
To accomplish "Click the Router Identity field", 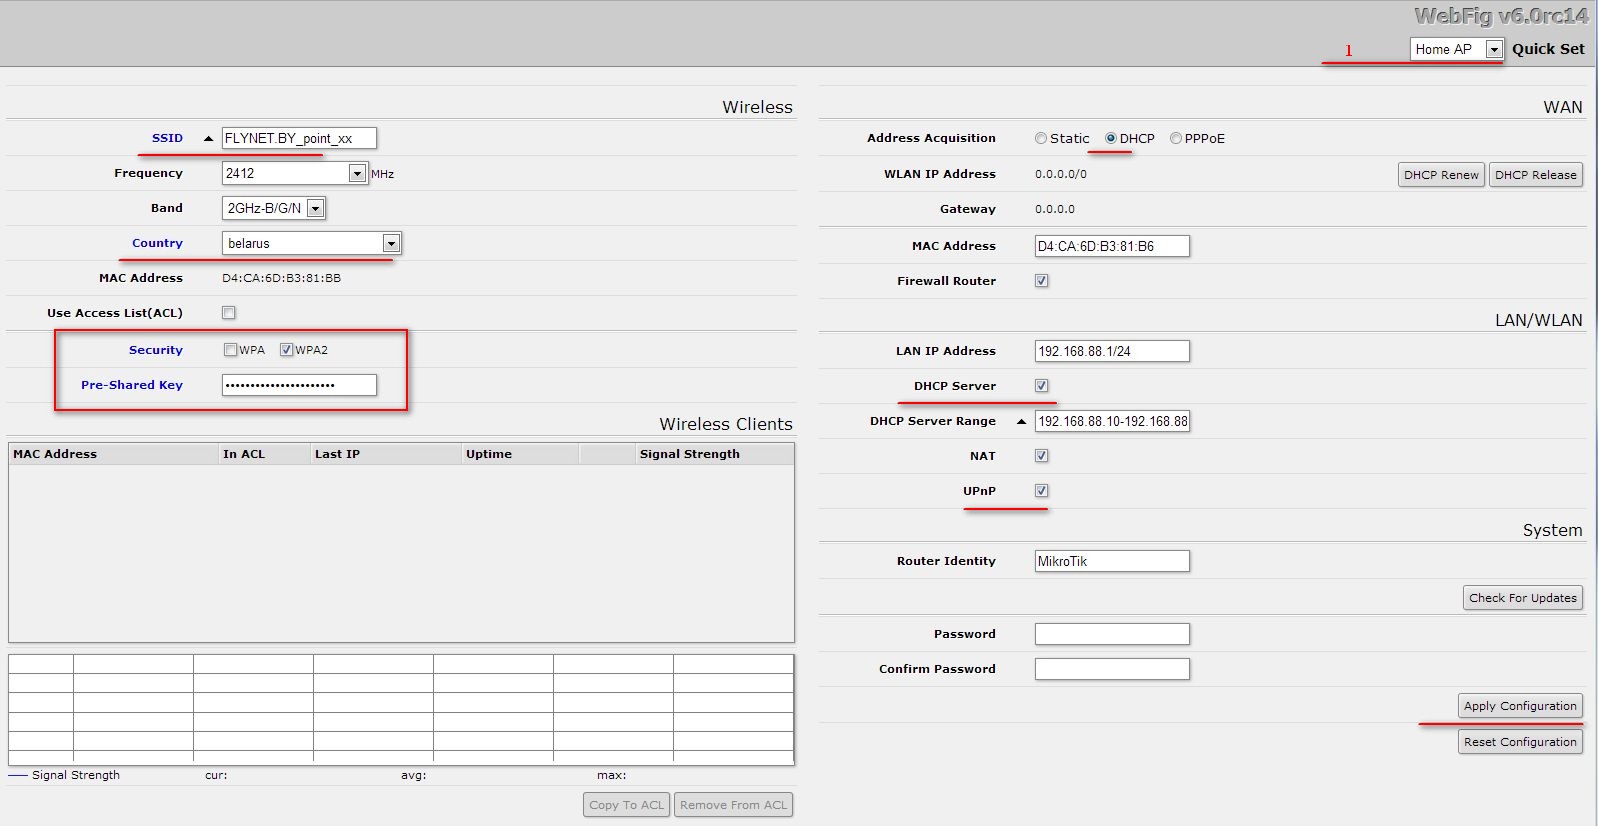I will [1112, 561].
